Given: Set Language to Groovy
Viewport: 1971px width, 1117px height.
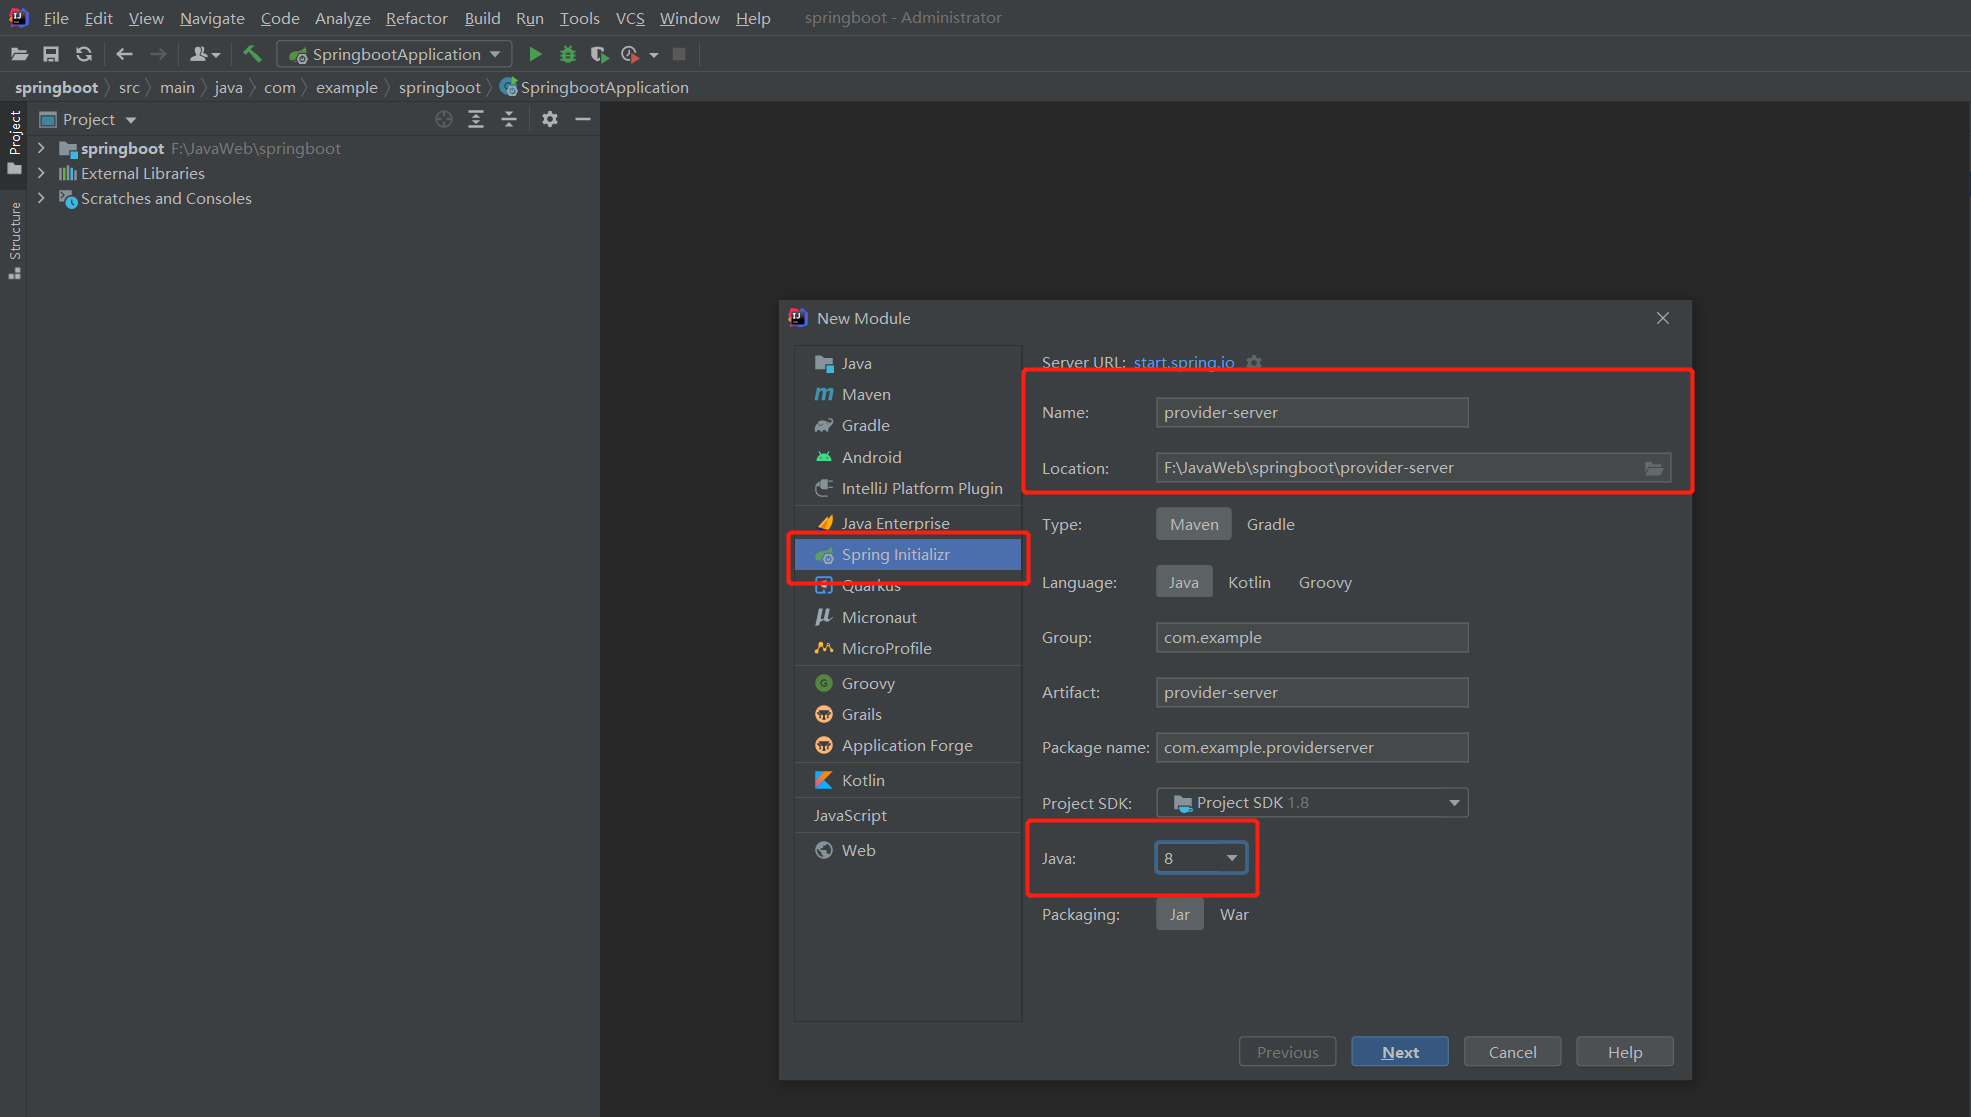Looking at the screenshot, I should tap(1325, 582).
